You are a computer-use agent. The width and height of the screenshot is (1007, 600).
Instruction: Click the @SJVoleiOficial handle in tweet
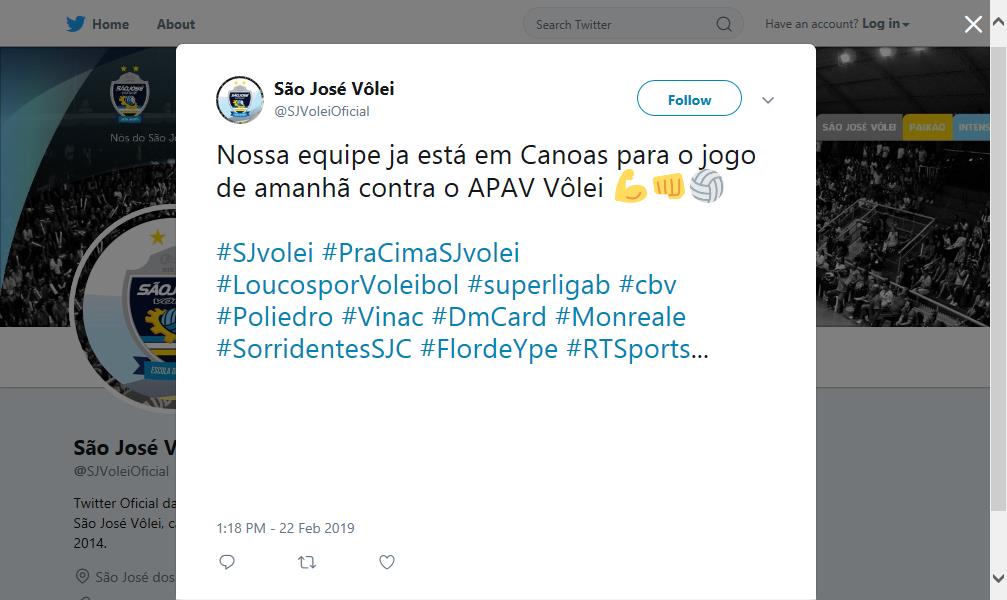322,111
